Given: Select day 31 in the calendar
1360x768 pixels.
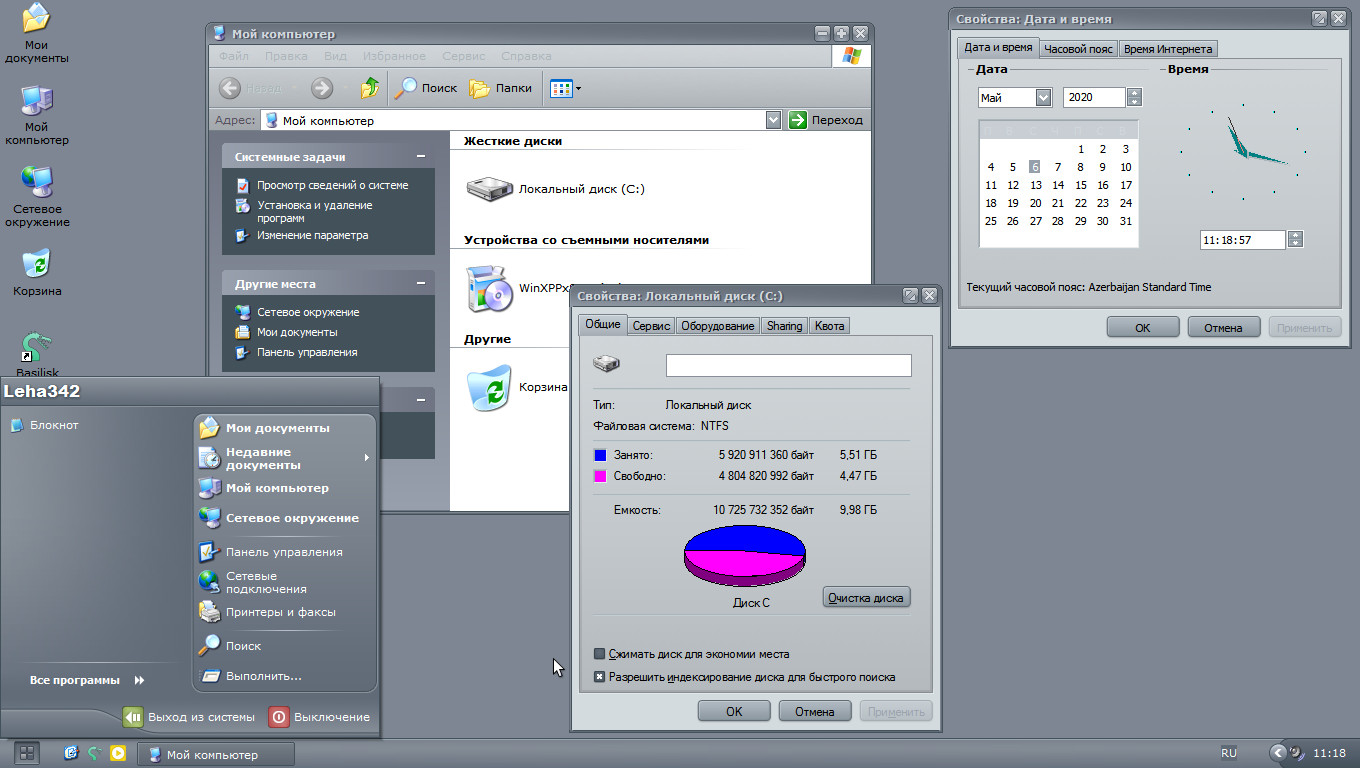Looking at the screenshot, I should pyautogui.click(x=1126, y=221).
